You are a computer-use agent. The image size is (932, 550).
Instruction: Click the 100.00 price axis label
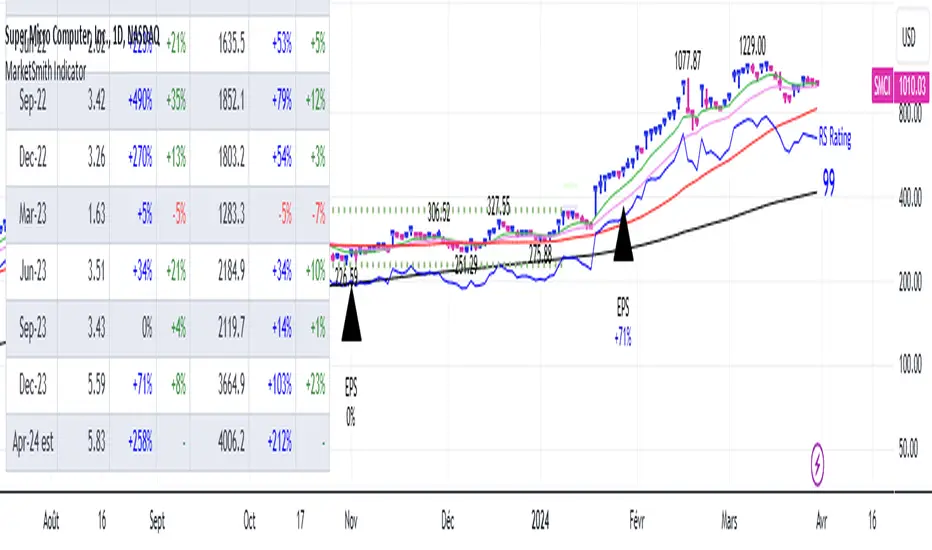pyautogui.click(x=910, y=363)
